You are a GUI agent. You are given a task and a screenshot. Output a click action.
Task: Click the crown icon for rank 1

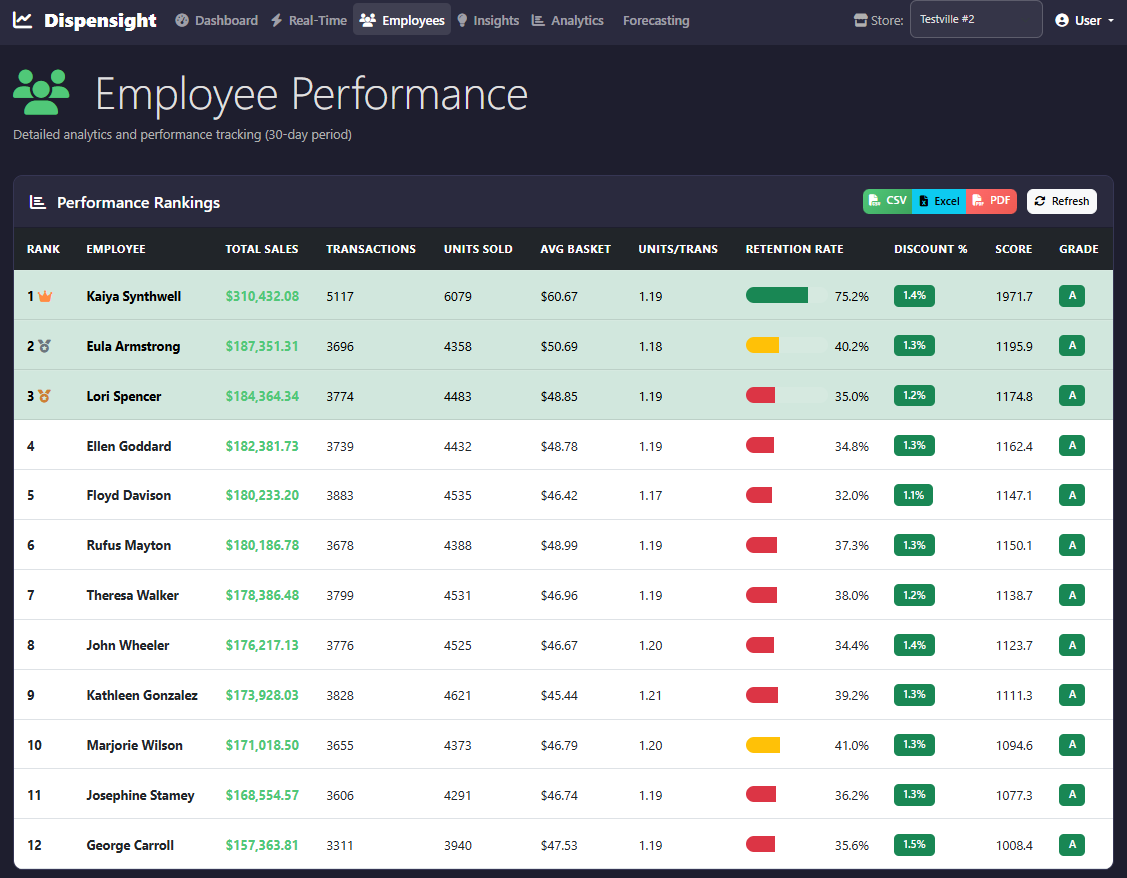45,296
